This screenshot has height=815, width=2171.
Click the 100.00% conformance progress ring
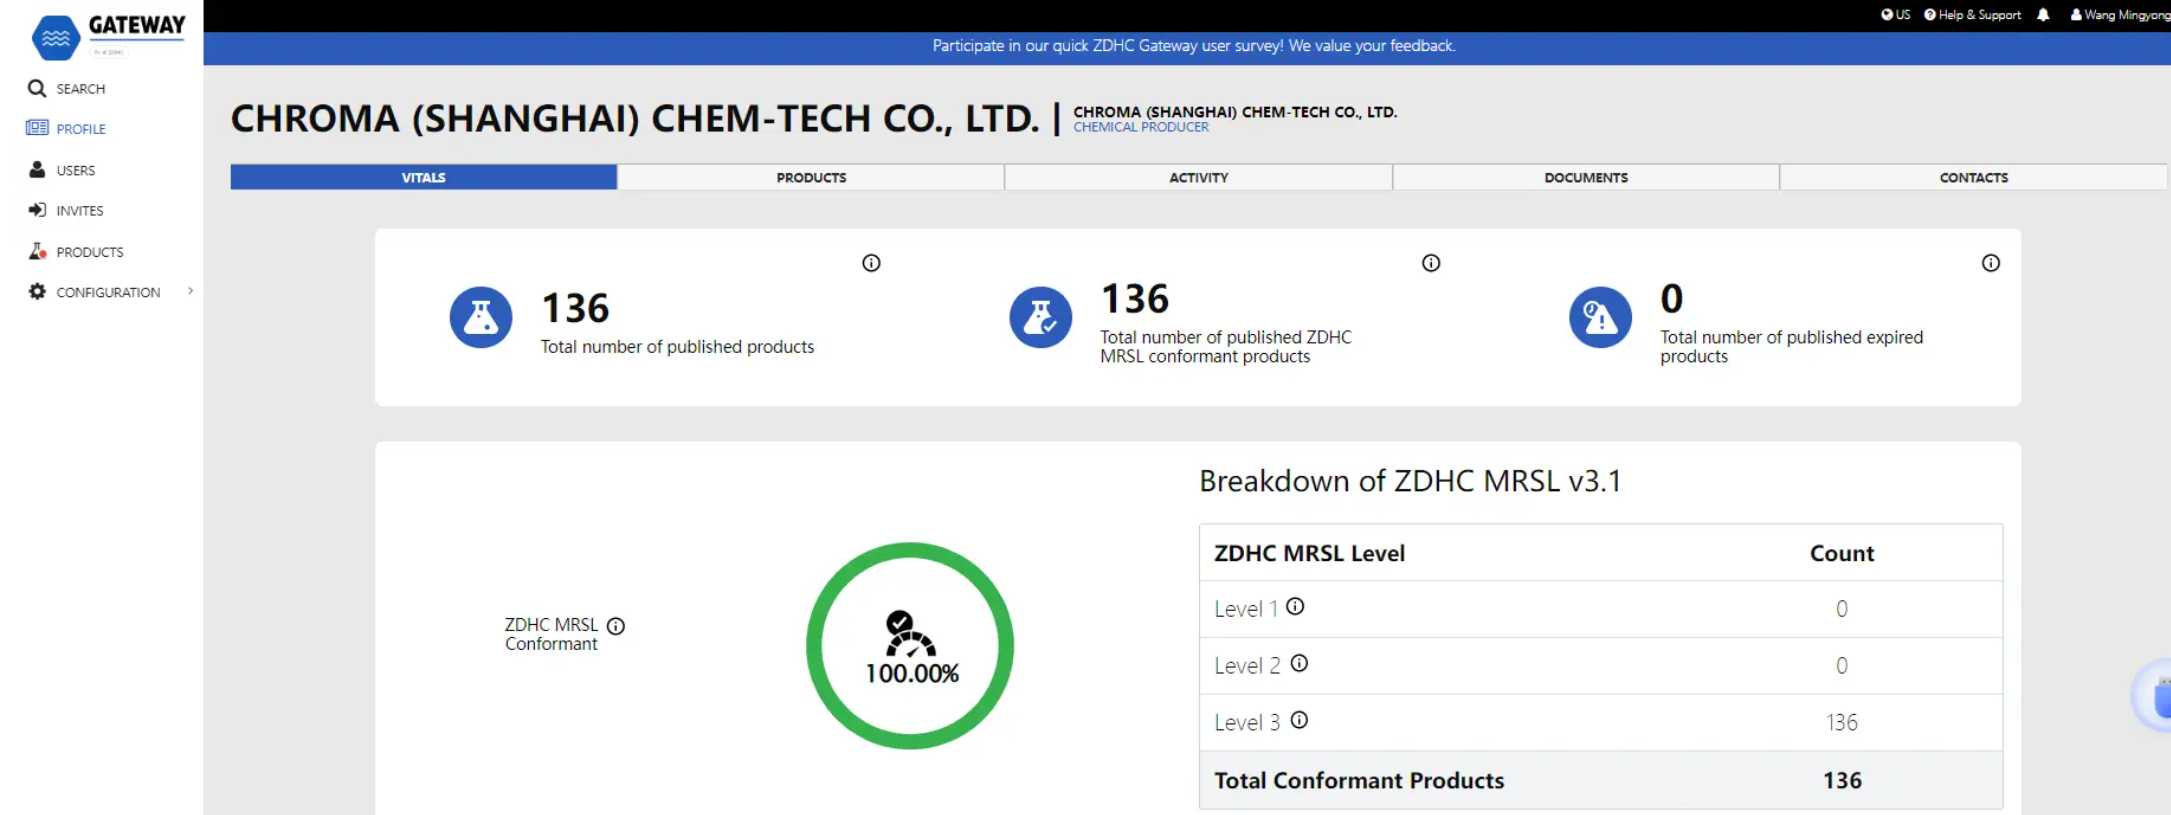tap(910, 645)
